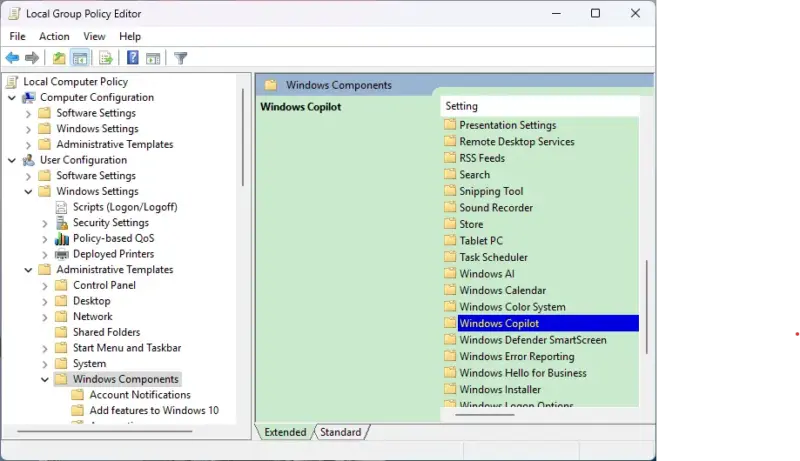
Task: Click Windows Copilot folder icon in list
Action: (x=449, y=323)
